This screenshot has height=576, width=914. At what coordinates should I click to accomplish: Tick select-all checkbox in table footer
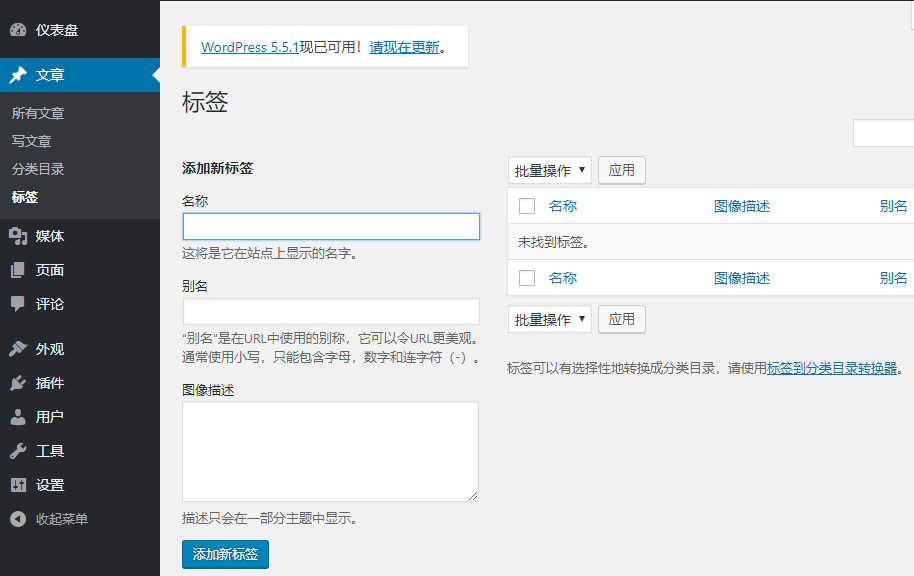coord(527,278)
